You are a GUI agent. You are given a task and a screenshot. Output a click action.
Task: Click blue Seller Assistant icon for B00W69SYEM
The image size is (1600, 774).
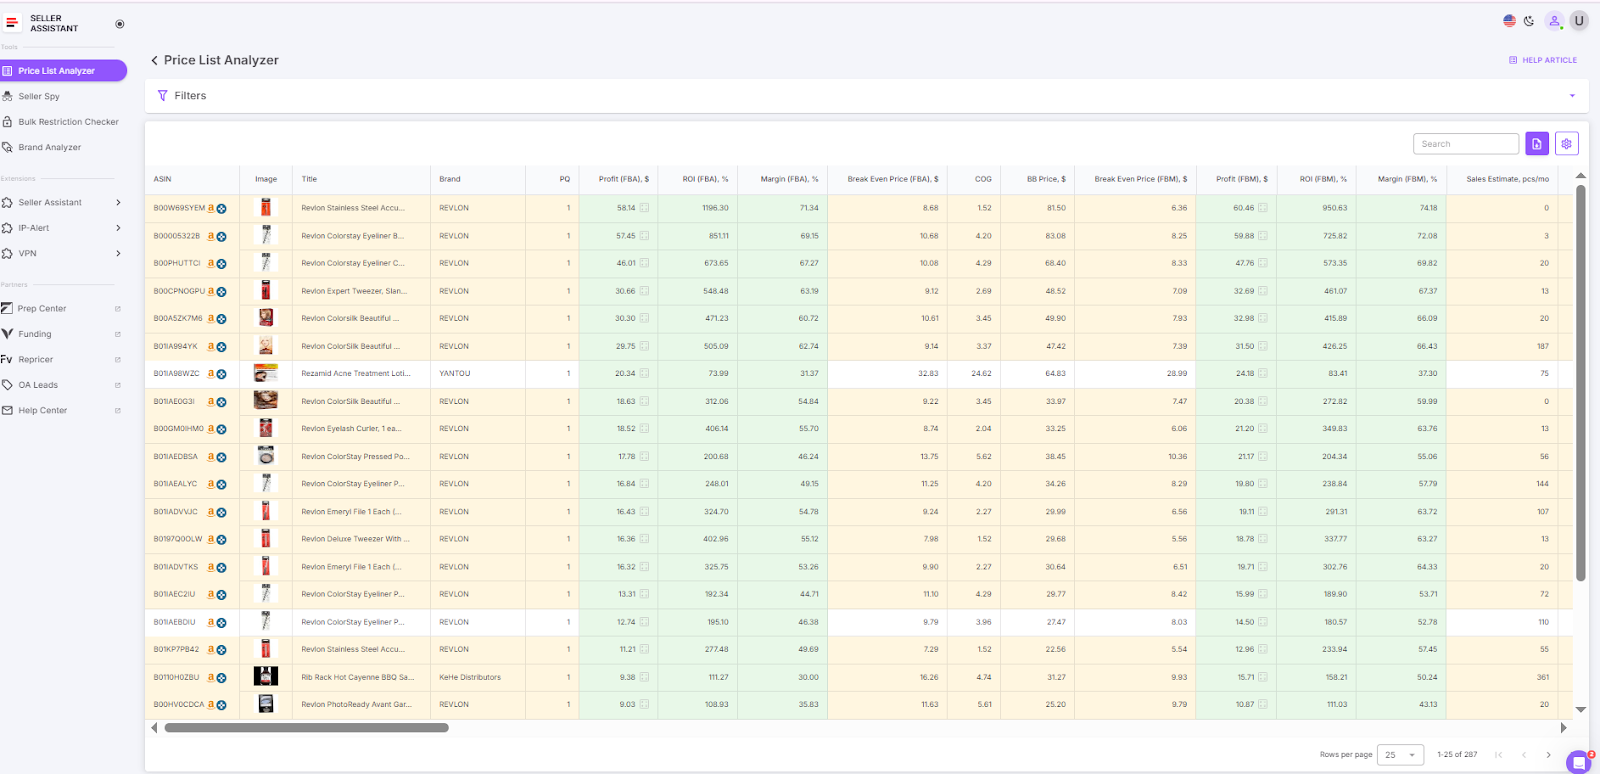tap(221, 209)
